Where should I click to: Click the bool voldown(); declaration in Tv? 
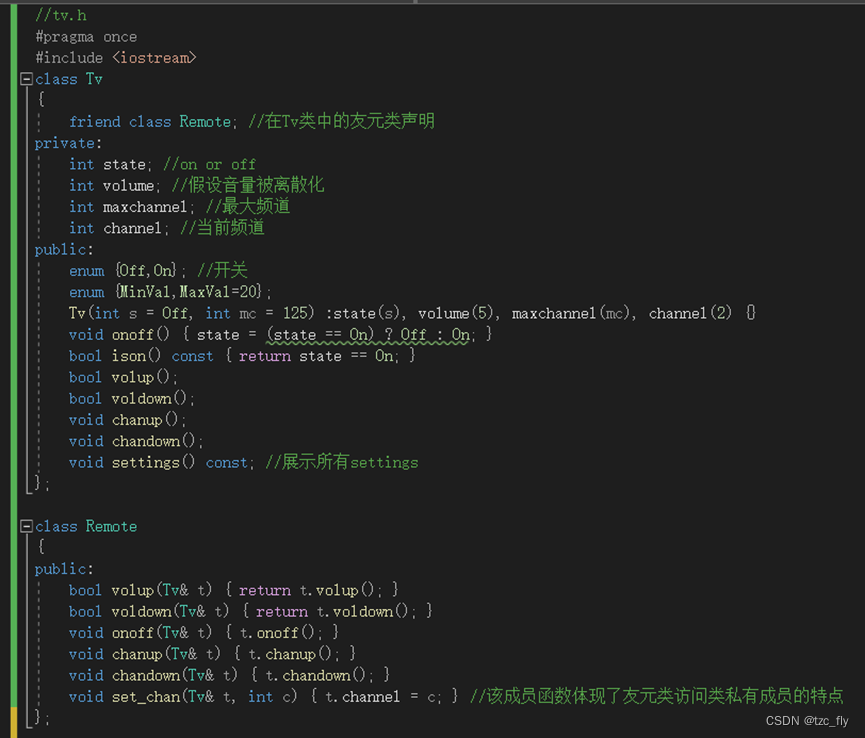[132, 398]
